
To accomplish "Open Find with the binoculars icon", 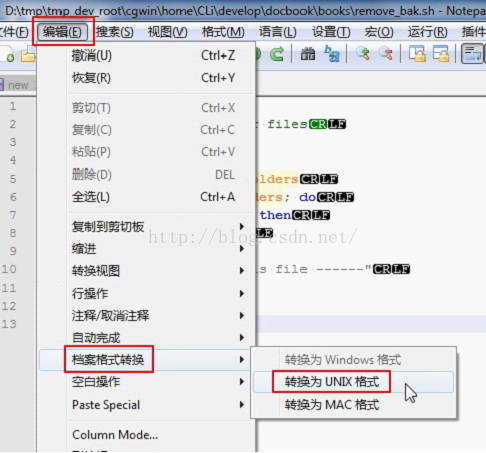I will coord(308,54).
